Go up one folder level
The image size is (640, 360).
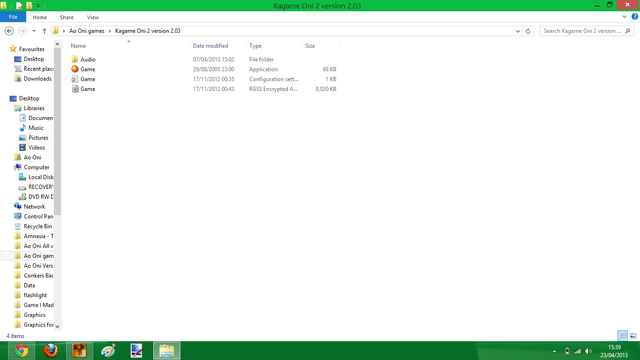click(44, 31)
